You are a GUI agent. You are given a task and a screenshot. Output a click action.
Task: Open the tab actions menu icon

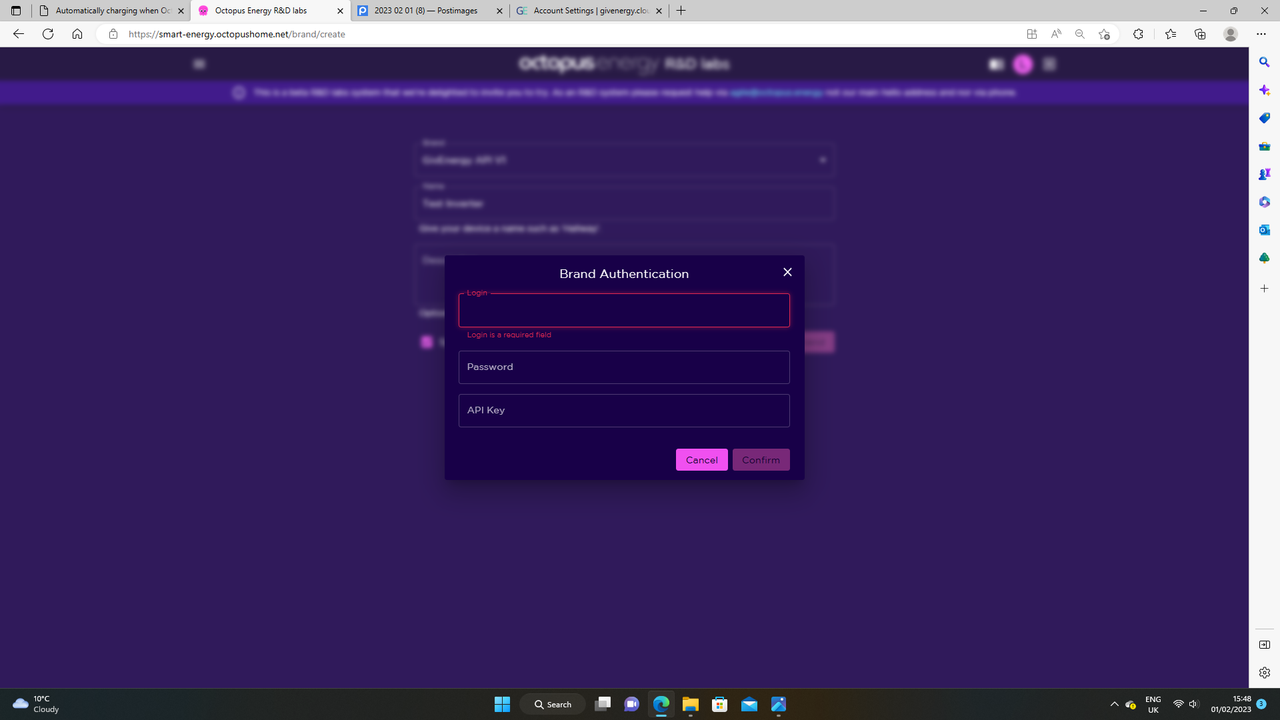click(x=15, y=10)
